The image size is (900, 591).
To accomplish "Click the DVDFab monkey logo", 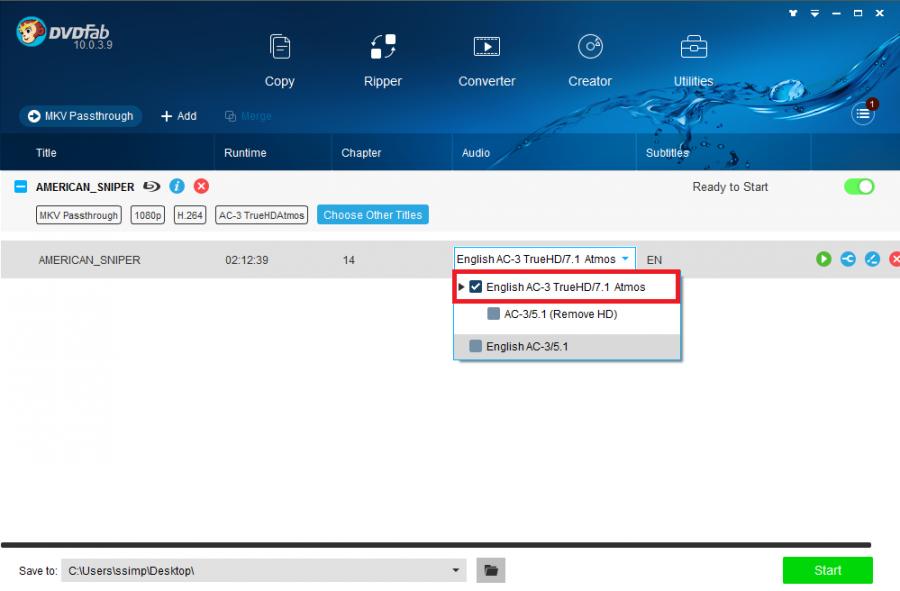I will click(x=31, y=31).
